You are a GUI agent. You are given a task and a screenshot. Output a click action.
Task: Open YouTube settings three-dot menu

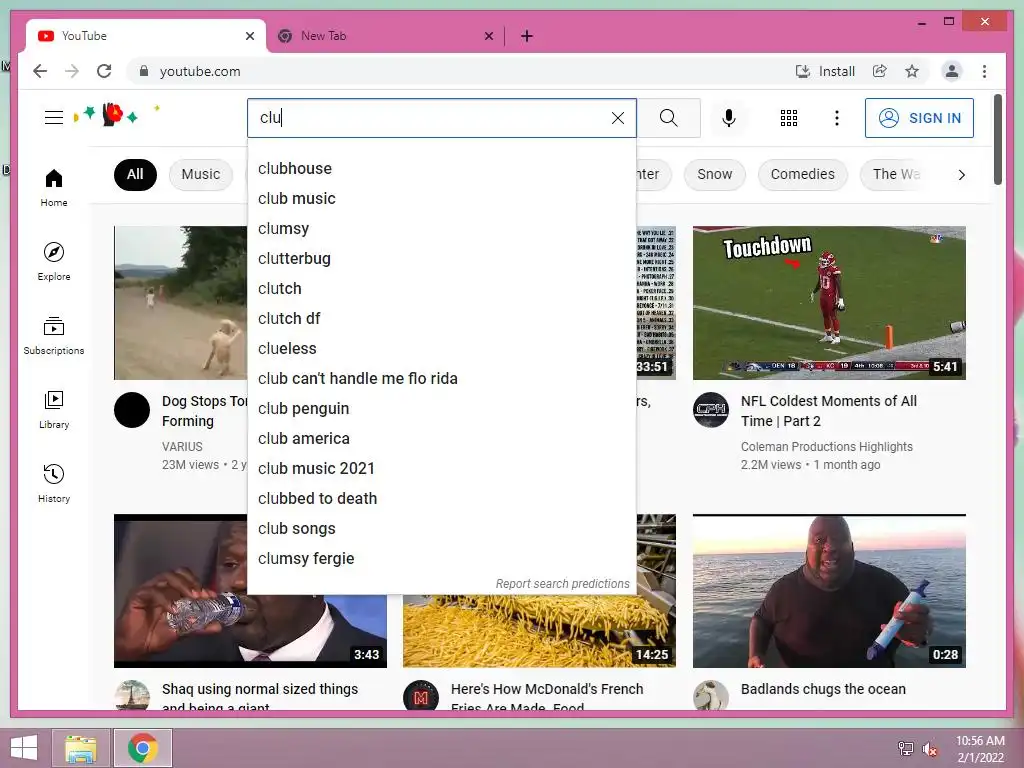[x=837, y=118]
